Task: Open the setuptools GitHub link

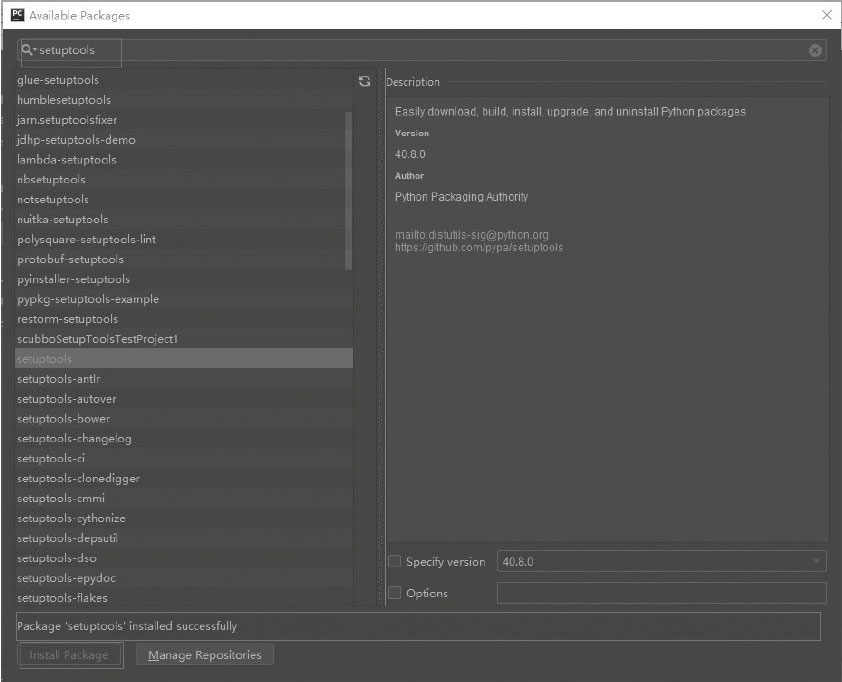Action: click(x=479, y=247)
